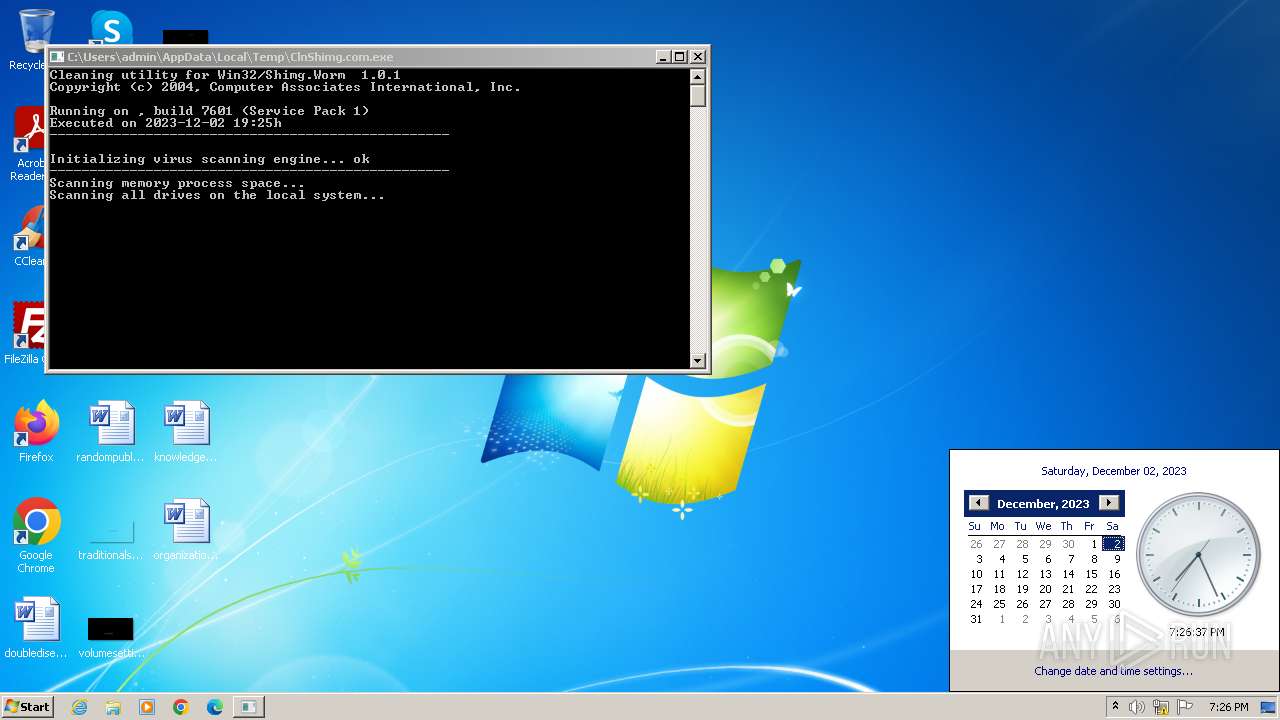This screenshot has width=1280, height=720.
Task: Select December 25 in the calendar
Action: tap(999, 604)
